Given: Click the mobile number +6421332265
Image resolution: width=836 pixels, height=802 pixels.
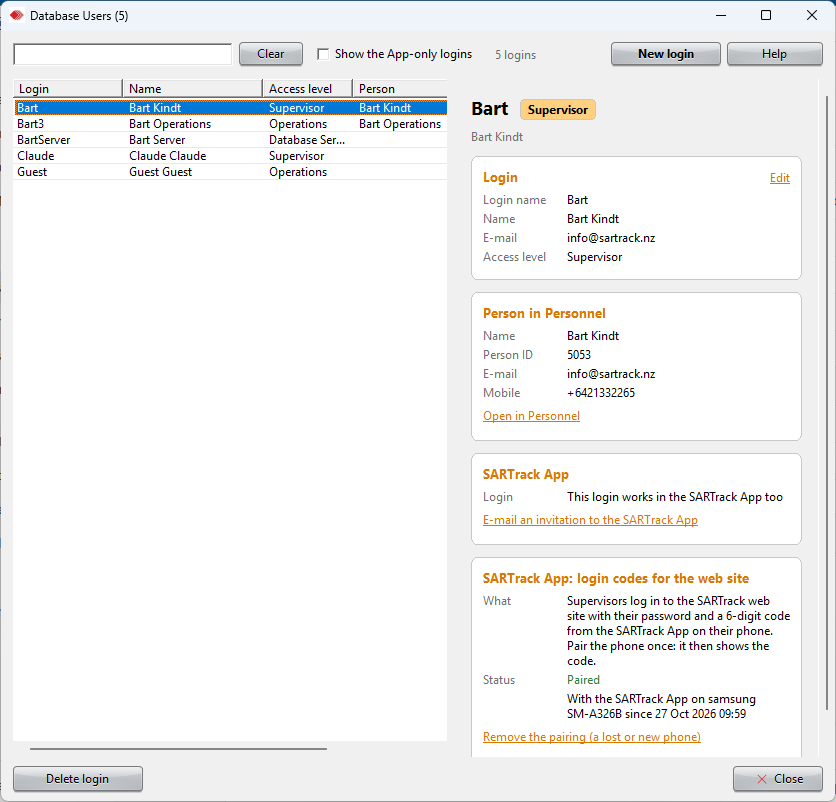Looking at the screenshot, I should point(601,393).
